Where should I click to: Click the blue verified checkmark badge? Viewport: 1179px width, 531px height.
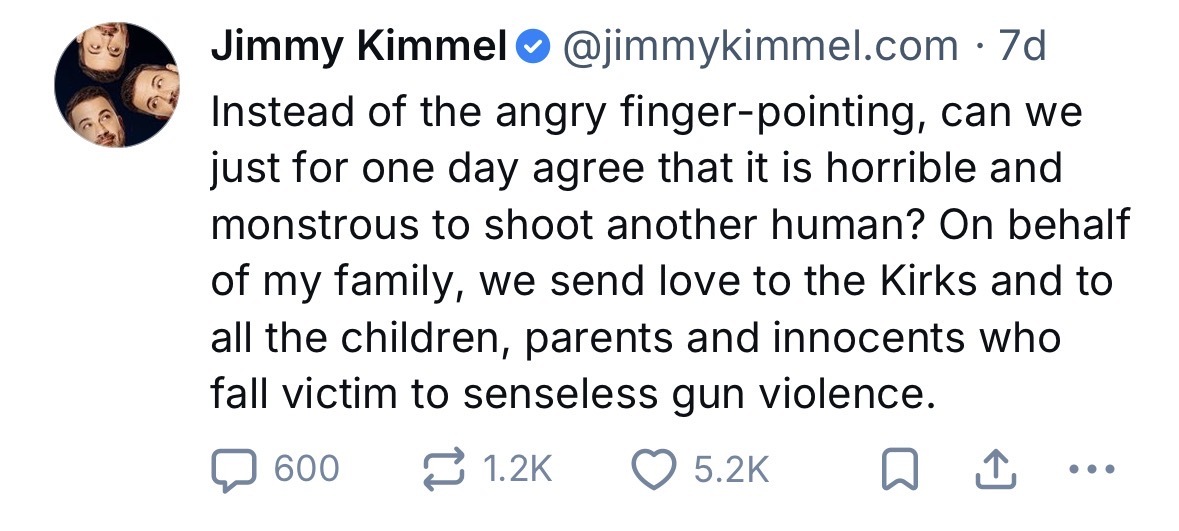[533, 47]
